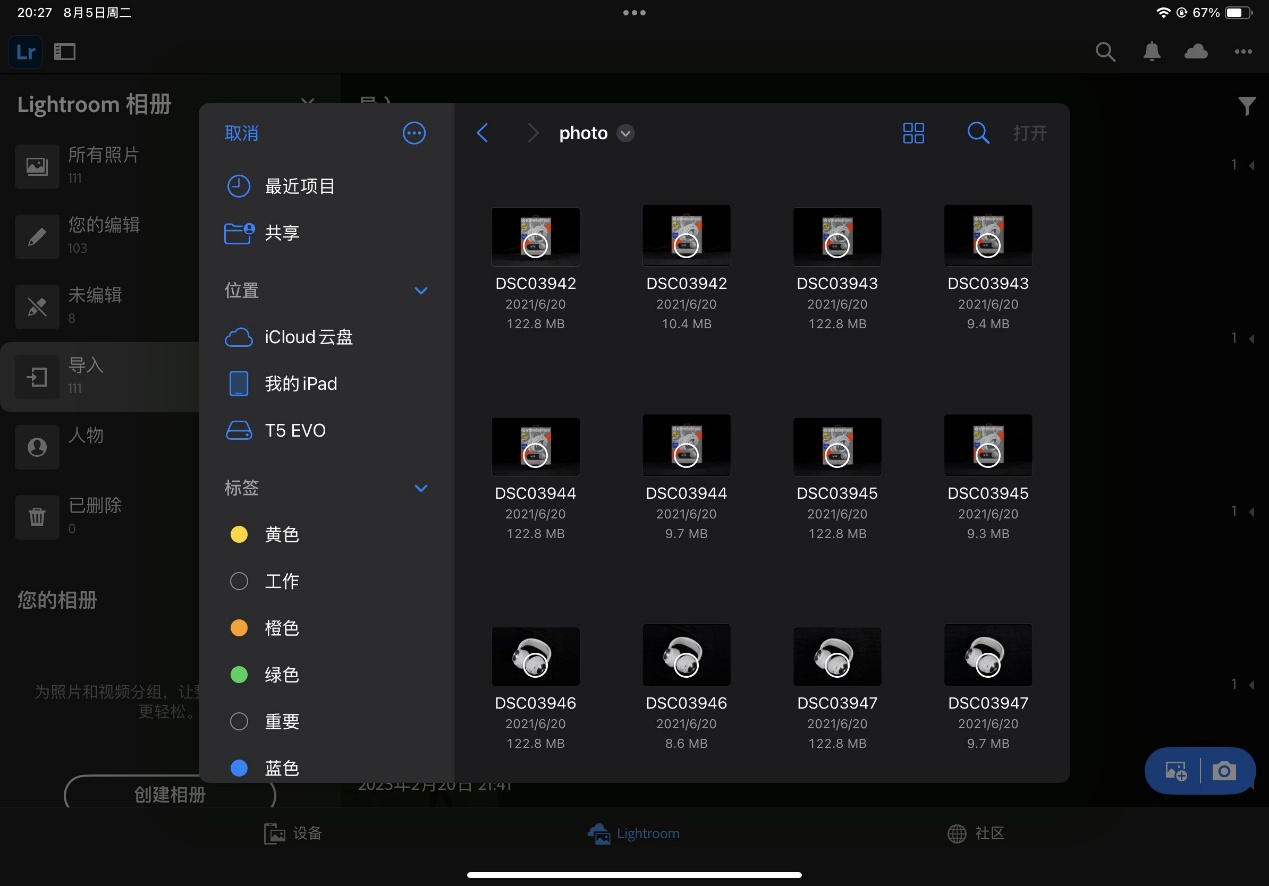Collapse the 标签 section chevron
The image size is (1269, 886).
pos(421,488)
